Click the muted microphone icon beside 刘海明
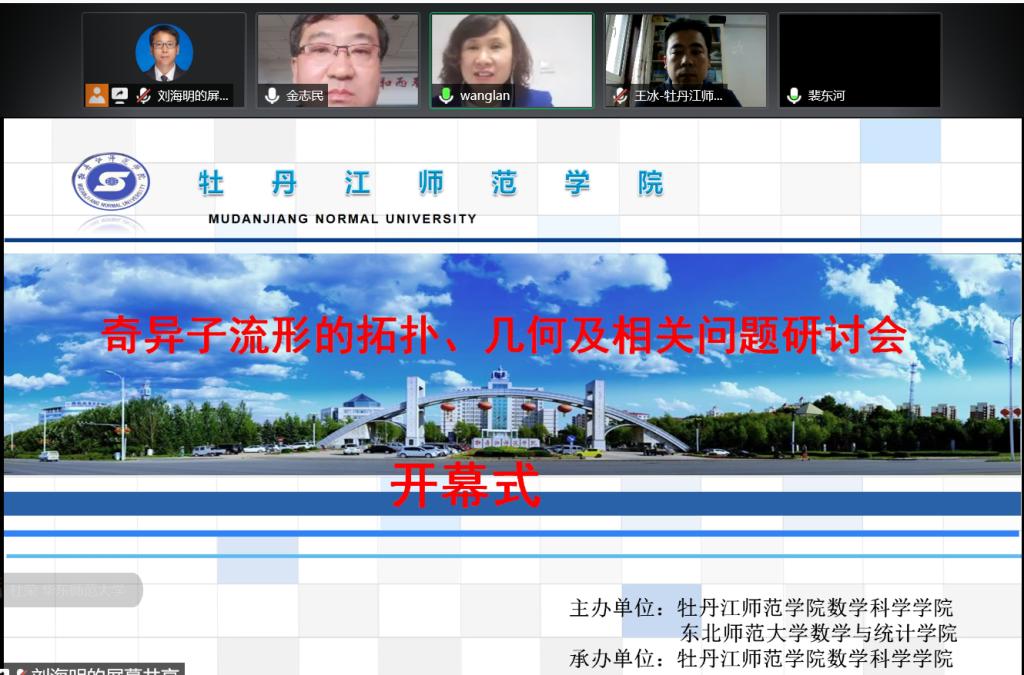 click(144, 96)
